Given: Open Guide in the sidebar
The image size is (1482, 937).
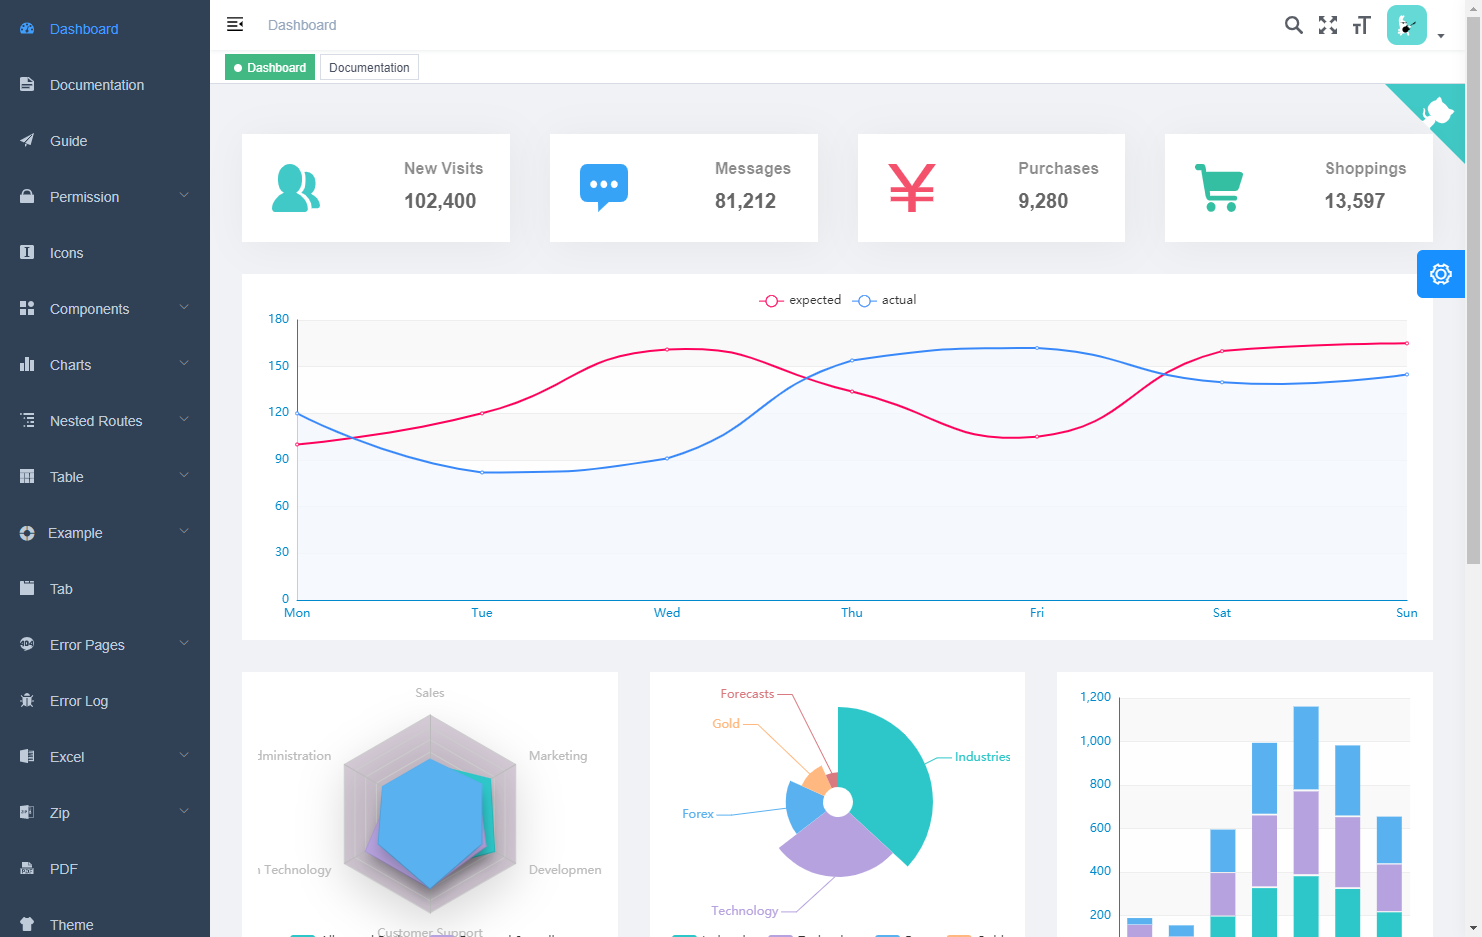Looking at the screenshot, I should pos(69,141).
